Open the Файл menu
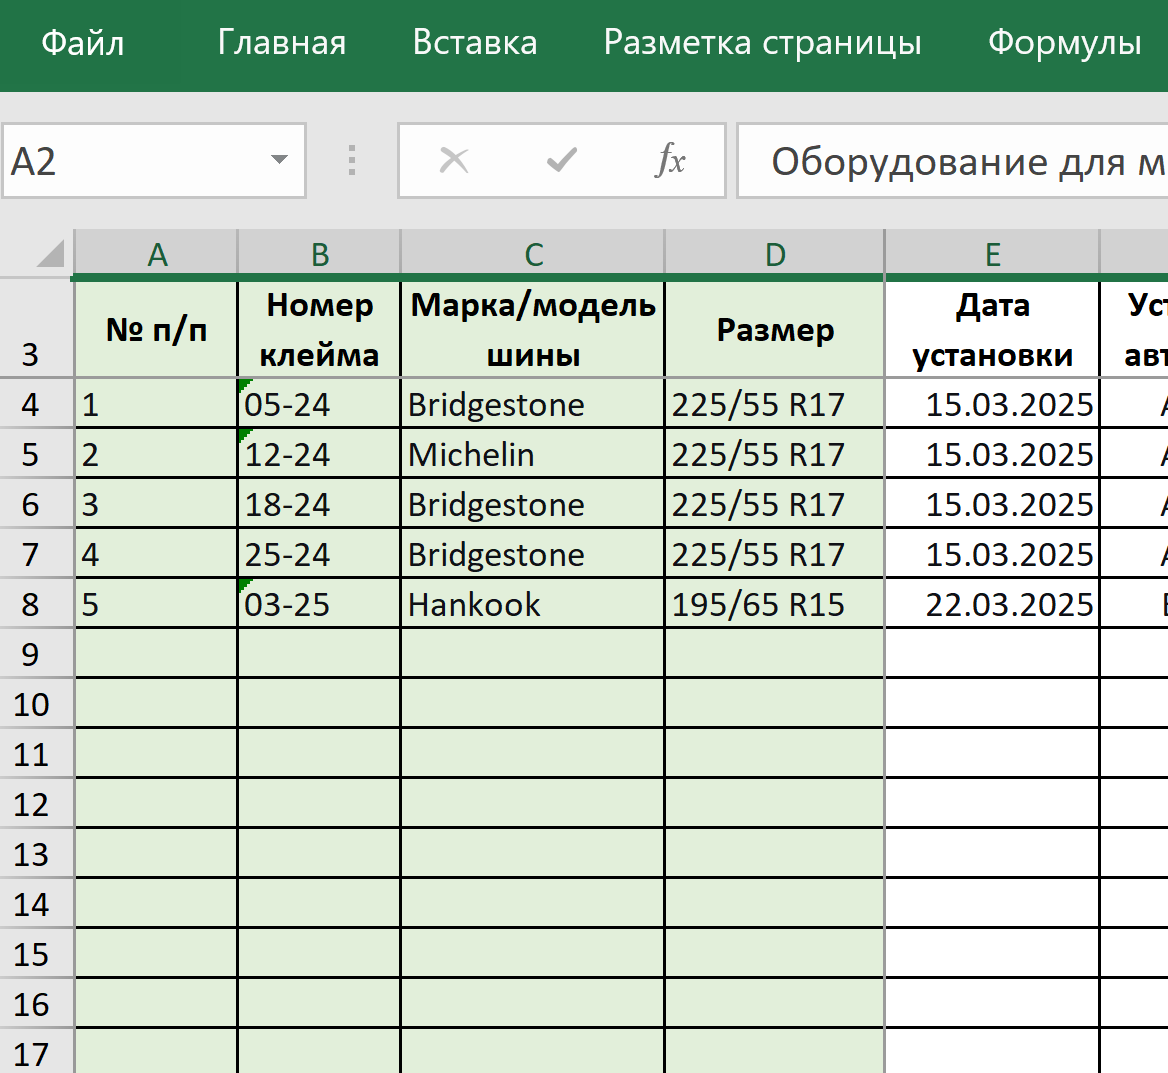The image size is (1168, 1073). click(x=82, y=44)
